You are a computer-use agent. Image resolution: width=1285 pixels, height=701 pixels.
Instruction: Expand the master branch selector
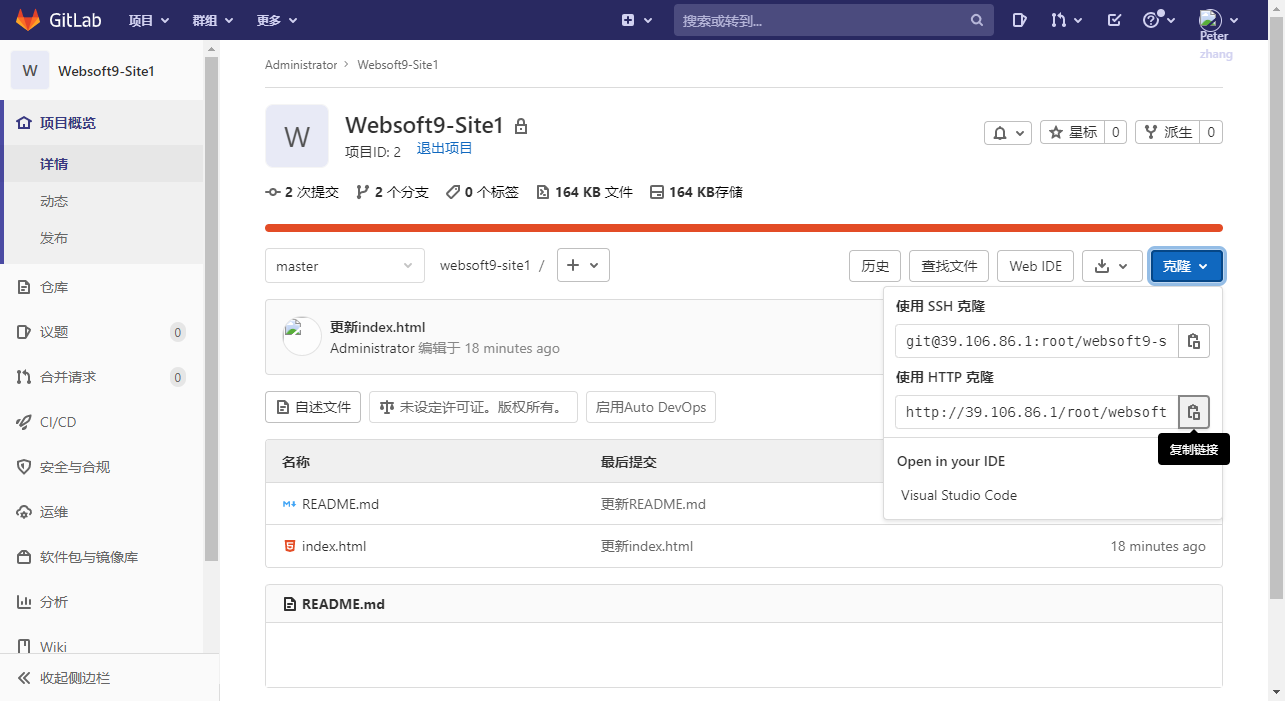pyautogui.click(x=344, y=266)
